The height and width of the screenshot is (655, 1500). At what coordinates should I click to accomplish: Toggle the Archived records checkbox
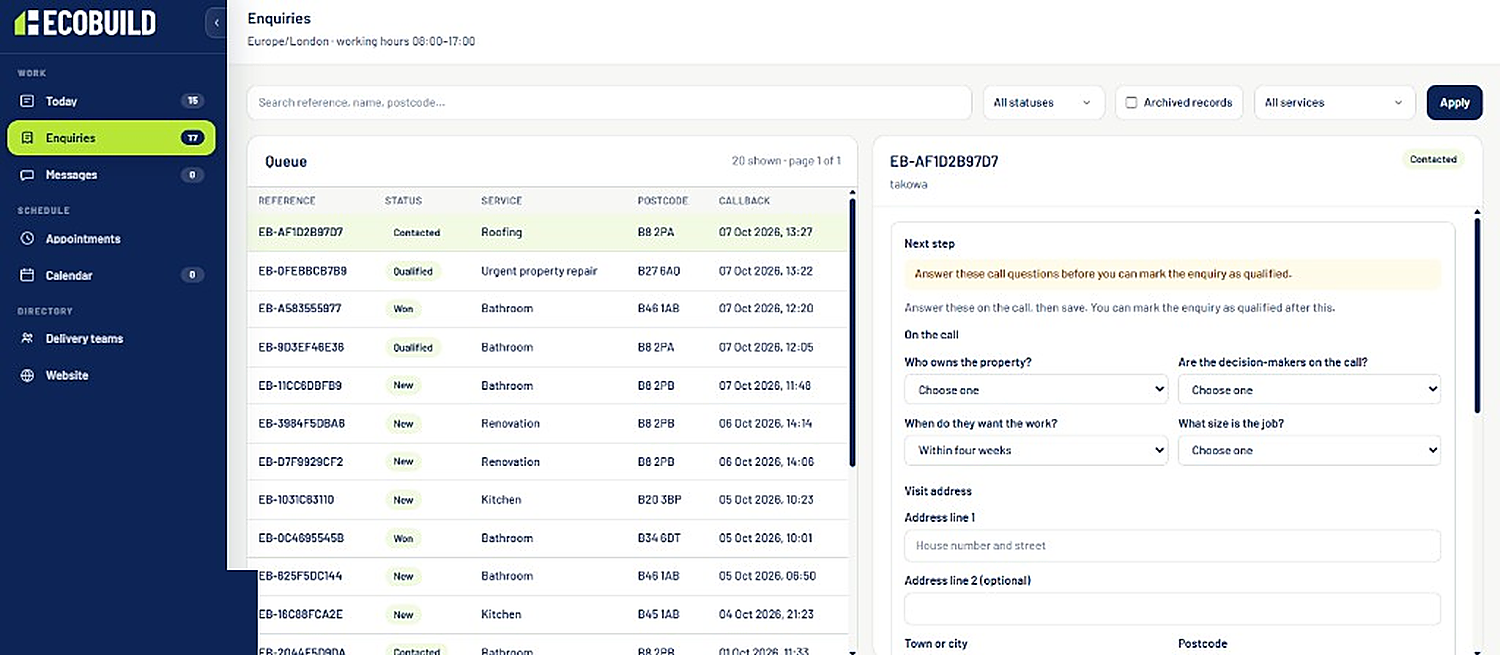[x=1131, y=102]
